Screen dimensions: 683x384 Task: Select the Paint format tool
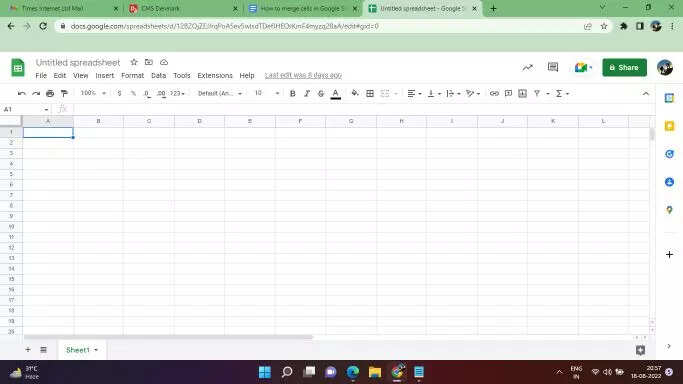point(64,94)
